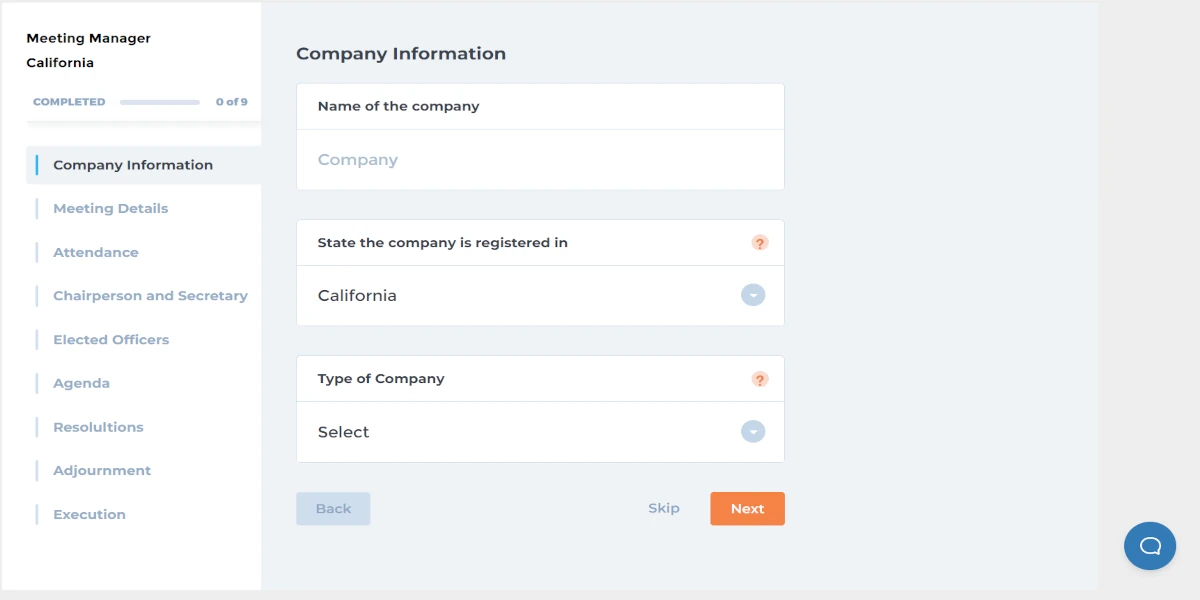Expand the California state dropdown arrow
Screen dimensions: 1200x600
tap(753, 295)
